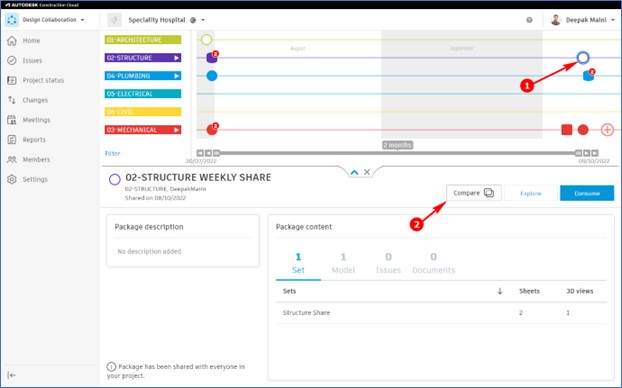Collapse the left sidebar navigation
The width and height of the screenshot is (622, 388).
12,375
